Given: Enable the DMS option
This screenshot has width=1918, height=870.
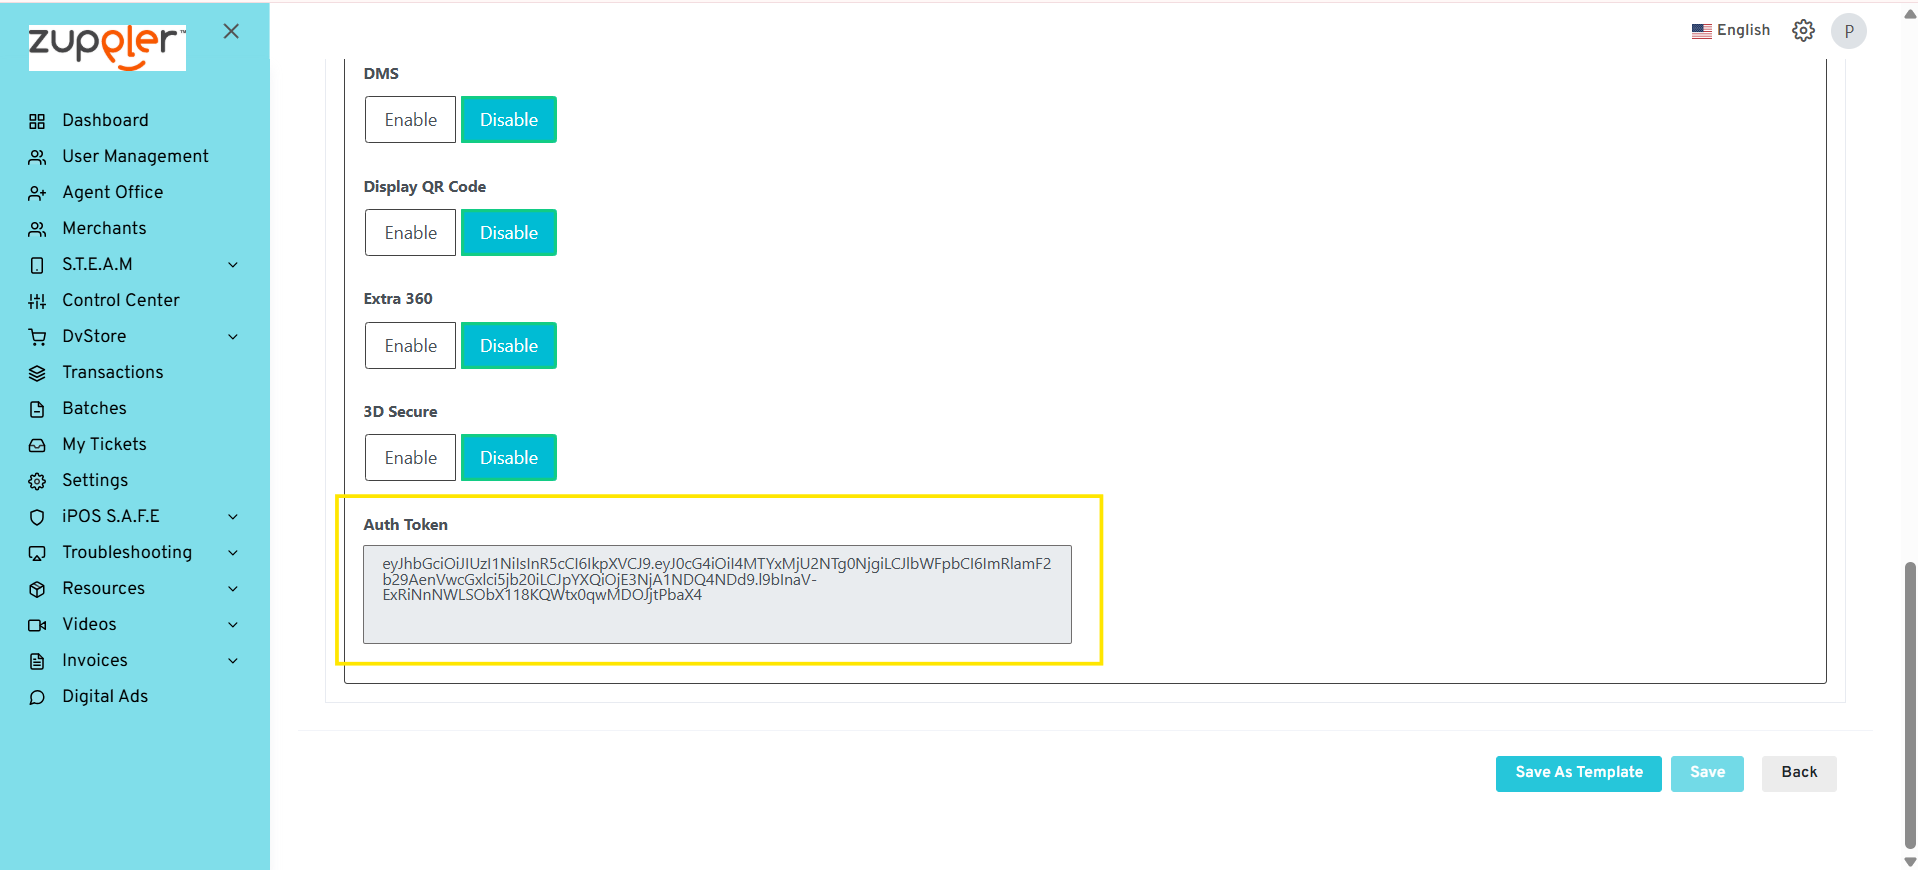Looking at the screenshot, I should (x=410, y=120).
